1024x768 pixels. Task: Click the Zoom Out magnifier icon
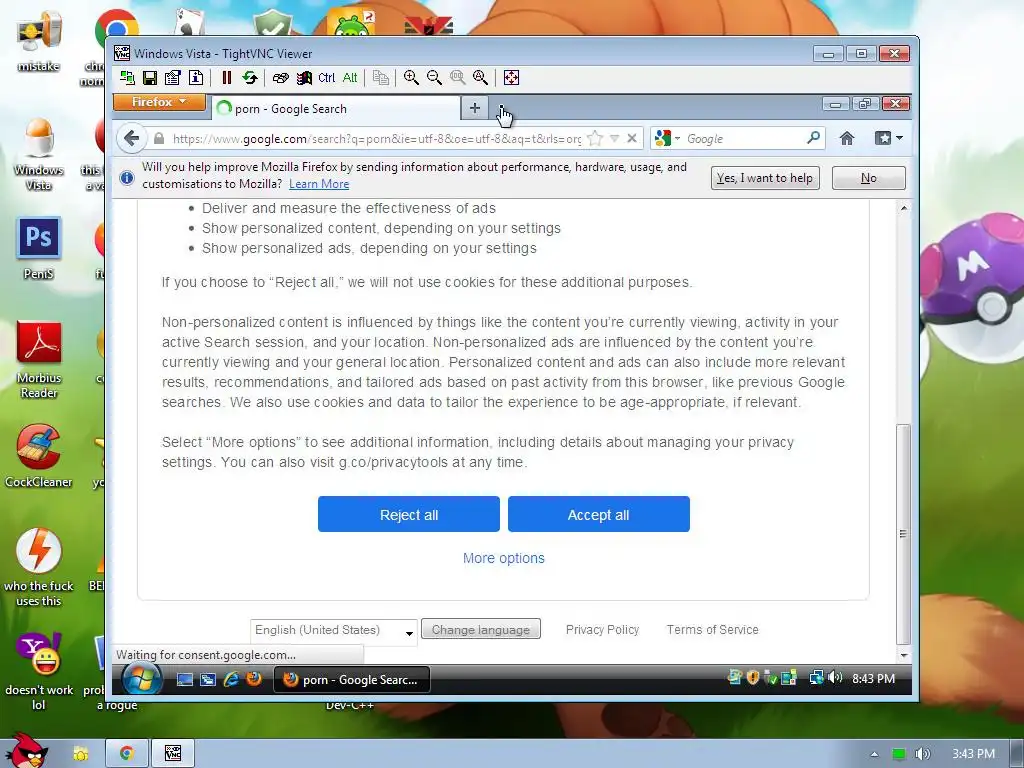[x=434, y=78]
